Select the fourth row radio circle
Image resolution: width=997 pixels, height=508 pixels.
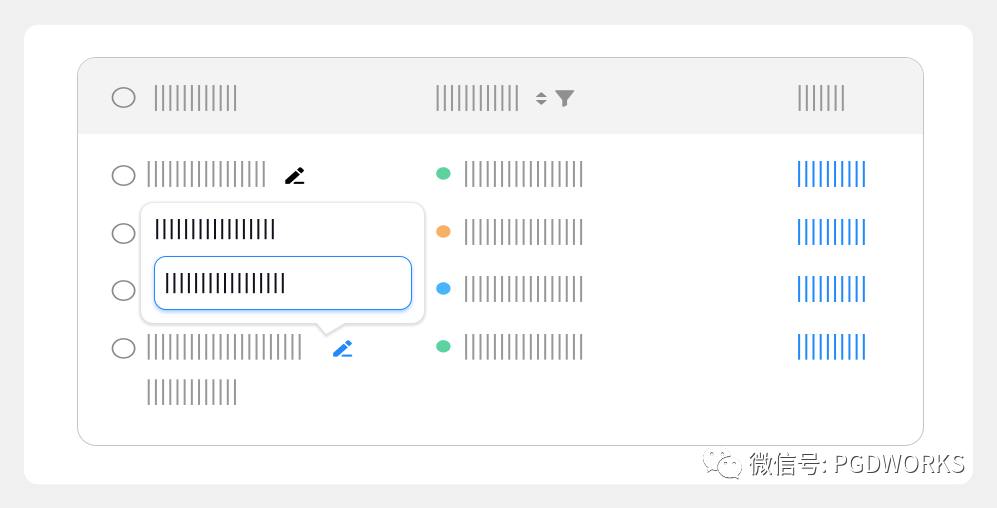123,348
